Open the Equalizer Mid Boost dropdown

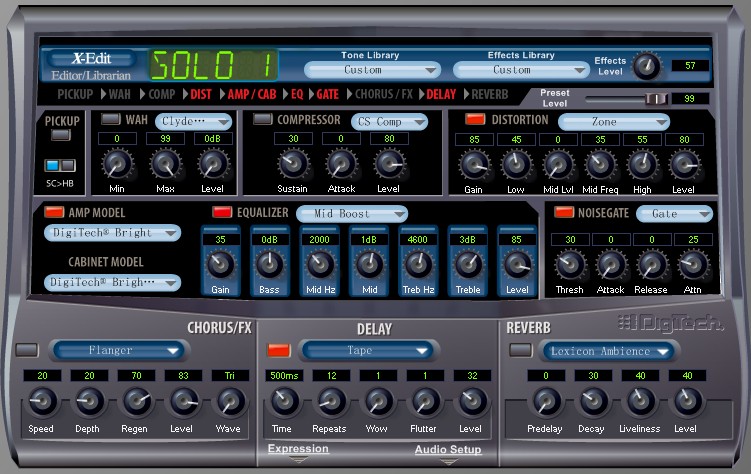click(x=352, y=214)
